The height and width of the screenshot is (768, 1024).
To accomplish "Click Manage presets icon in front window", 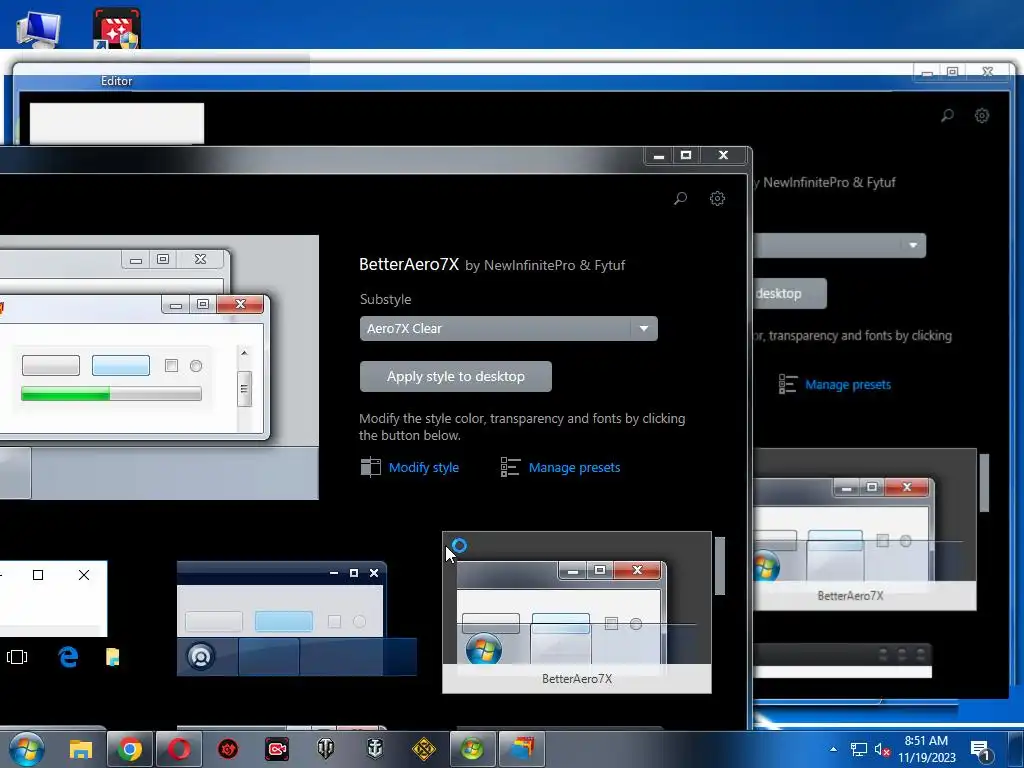I will [x=510, y=467].
